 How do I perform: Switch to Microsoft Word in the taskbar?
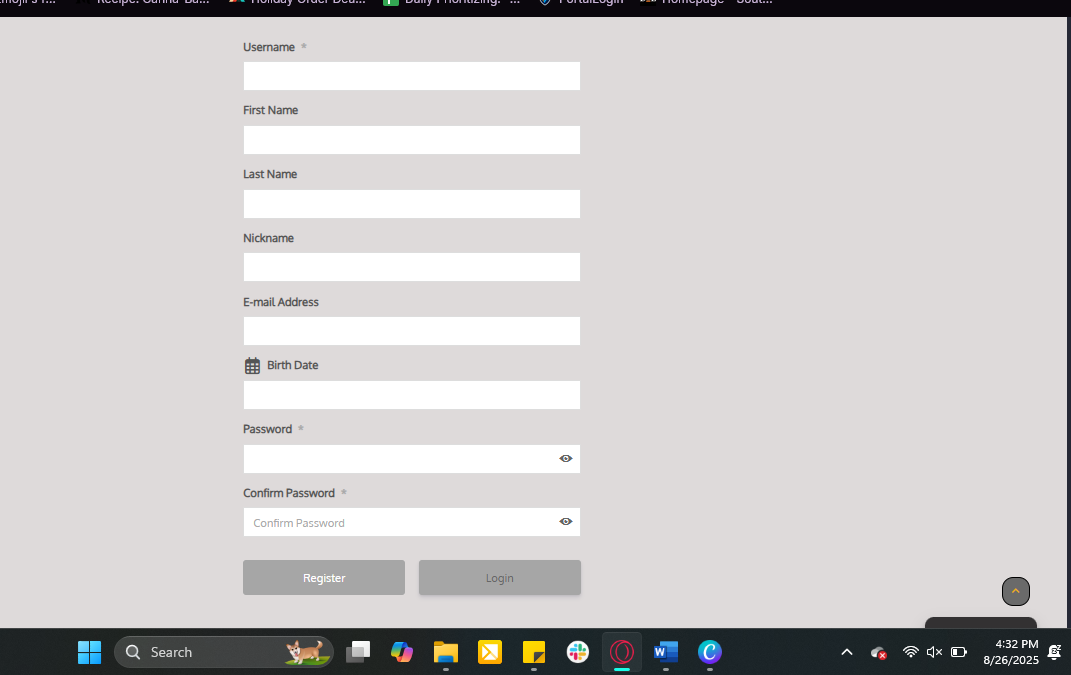pos(665,652)
